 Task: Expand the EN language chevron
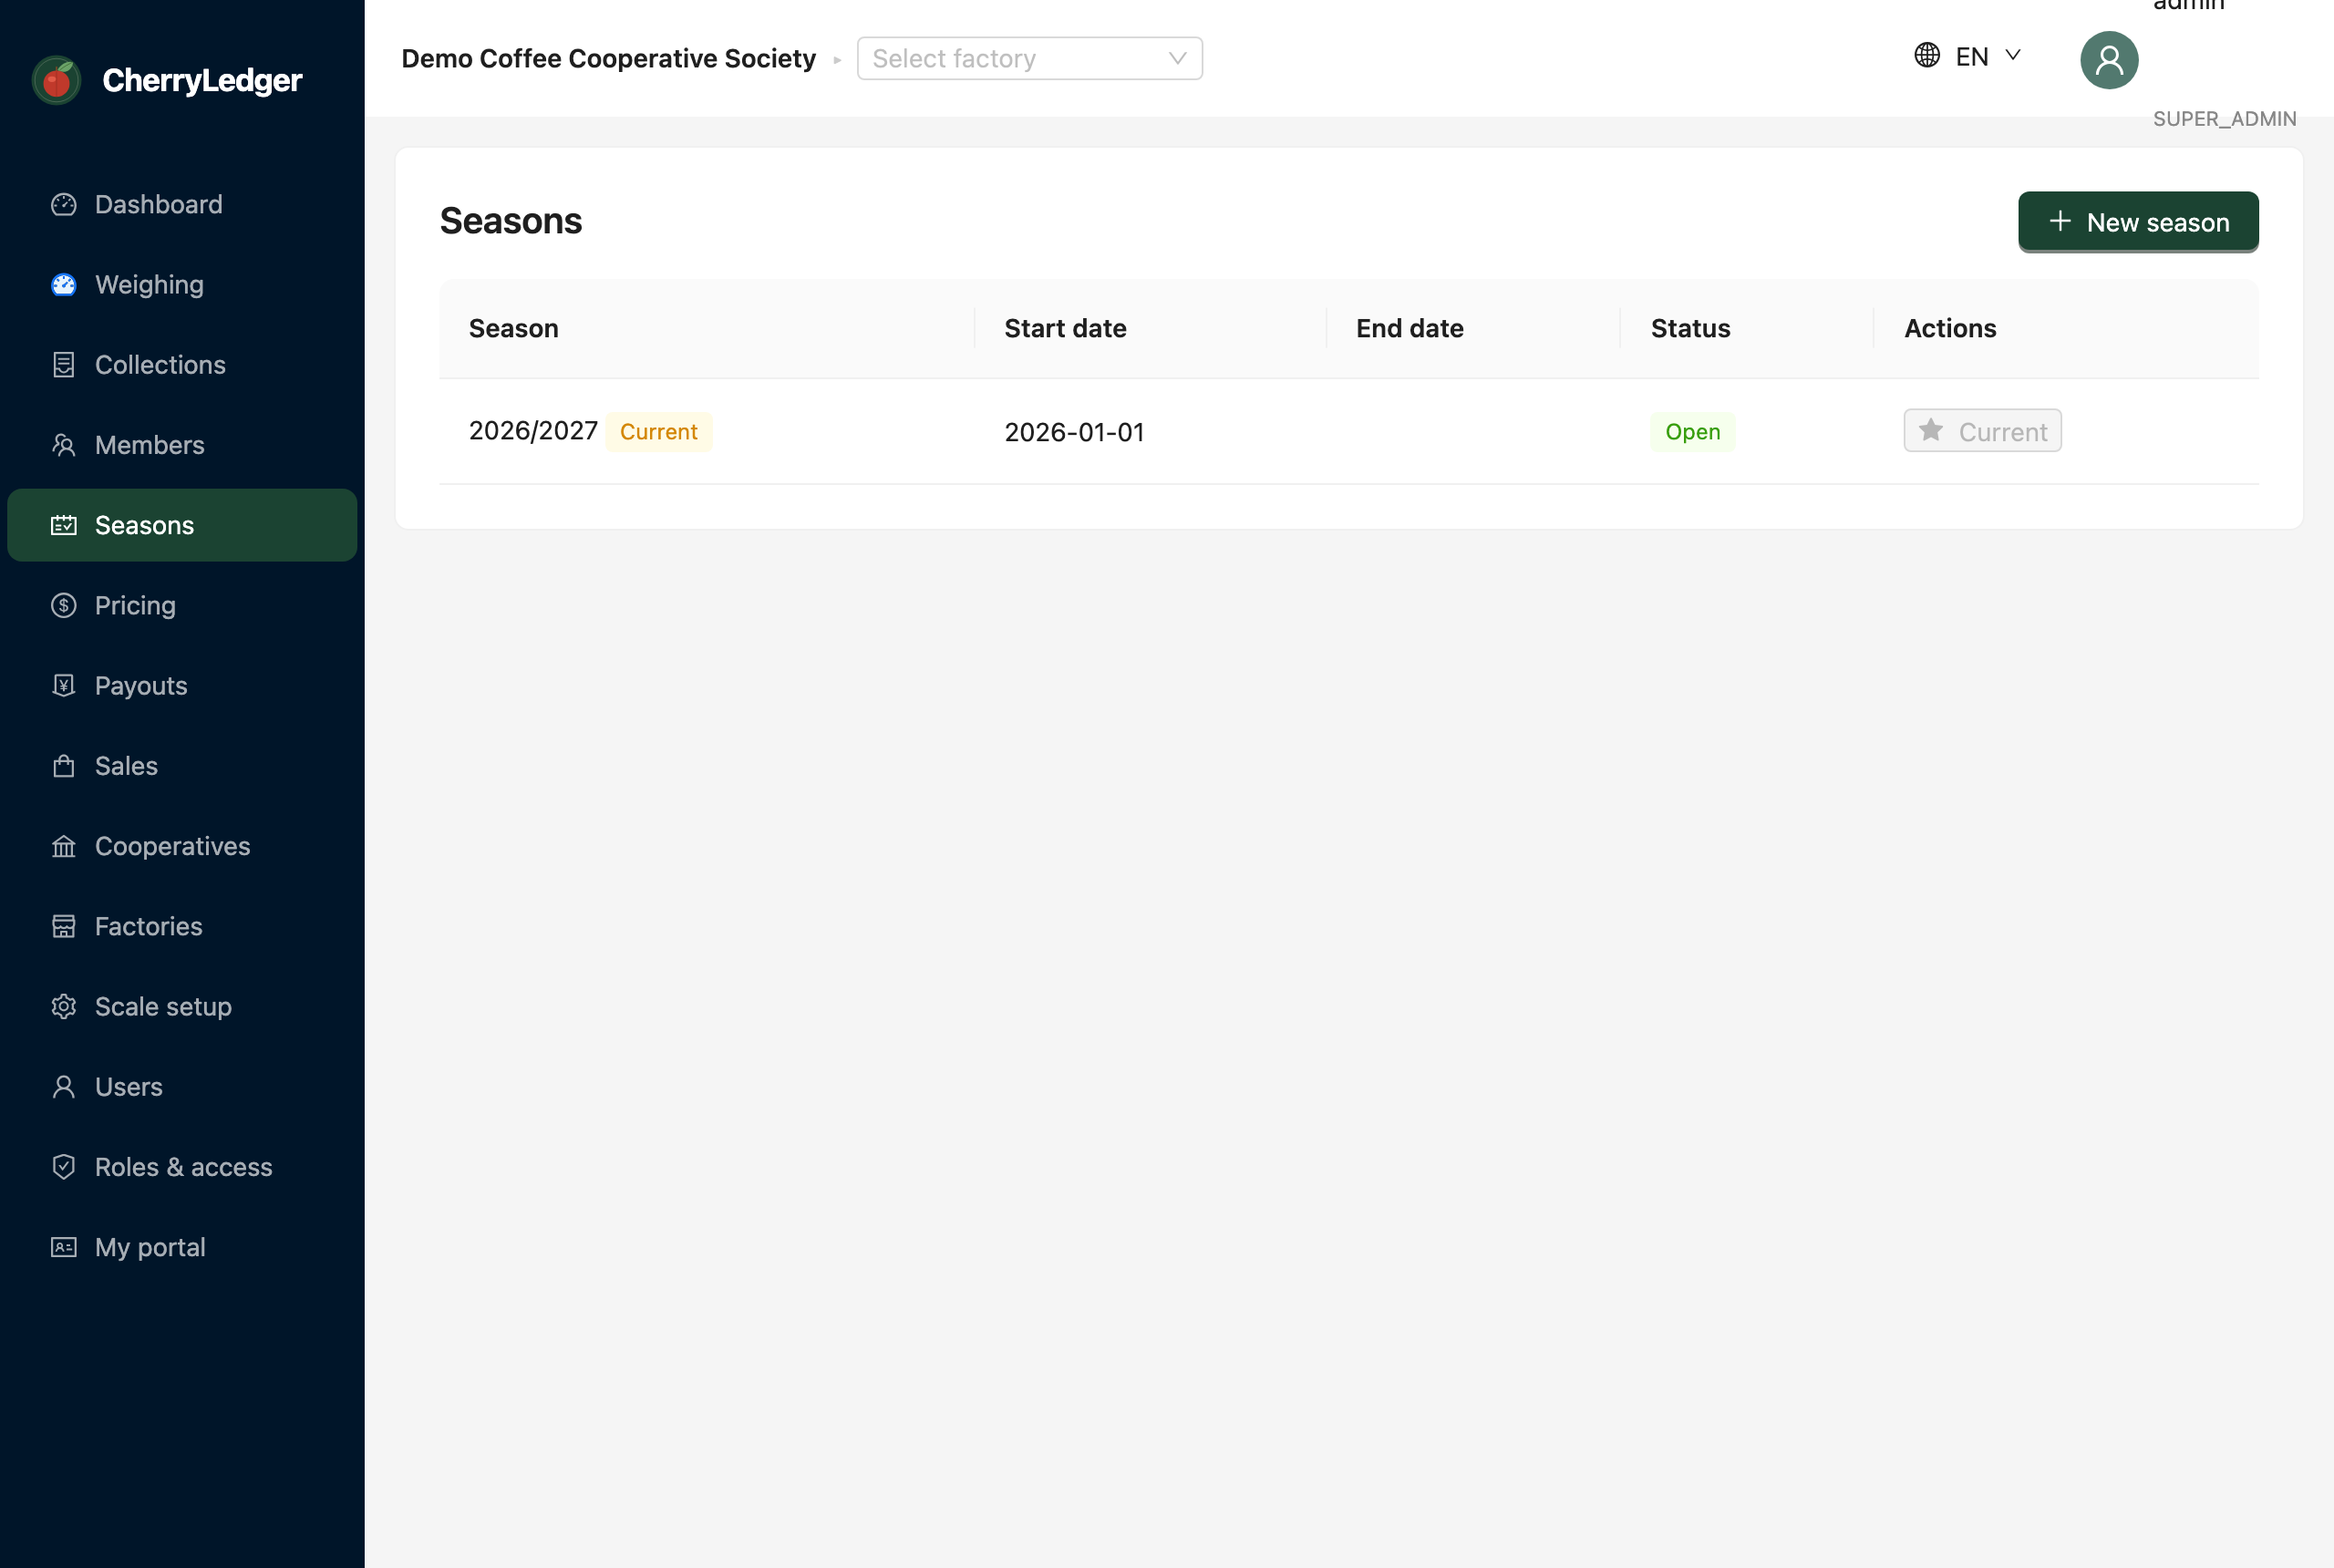(2013, 55)
